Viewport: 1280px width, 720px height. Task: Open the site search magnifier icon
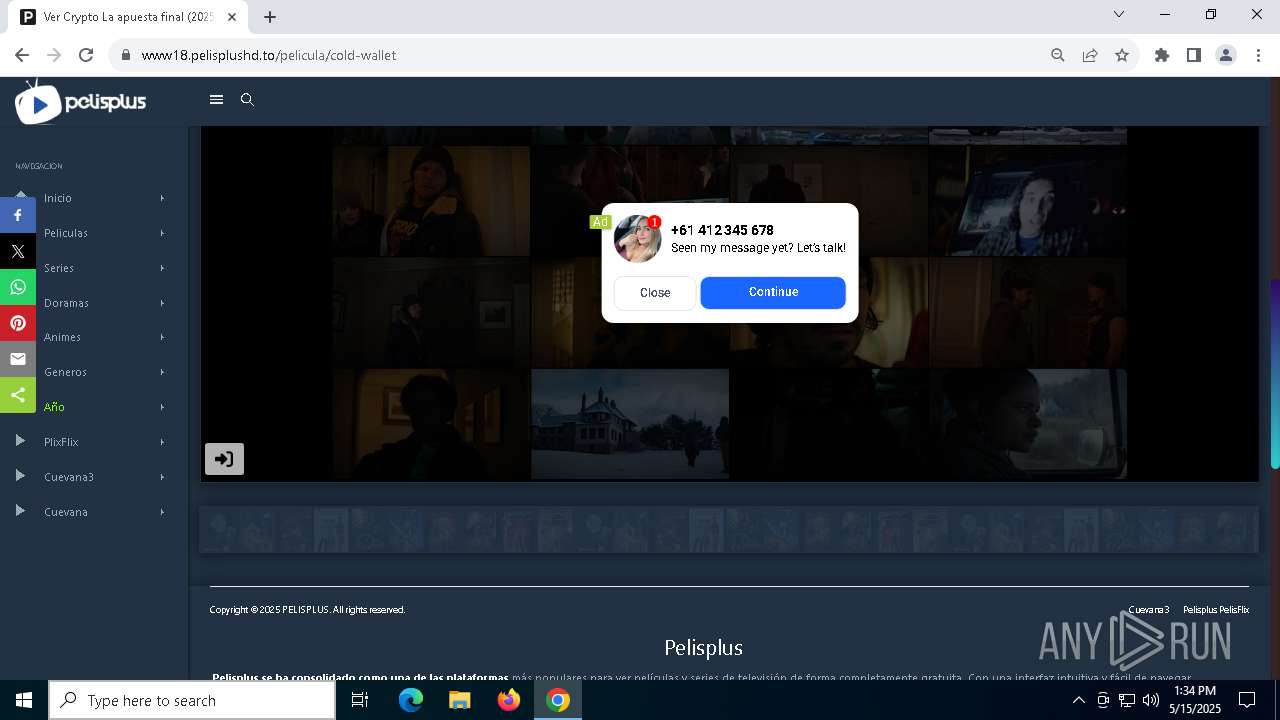248,100
